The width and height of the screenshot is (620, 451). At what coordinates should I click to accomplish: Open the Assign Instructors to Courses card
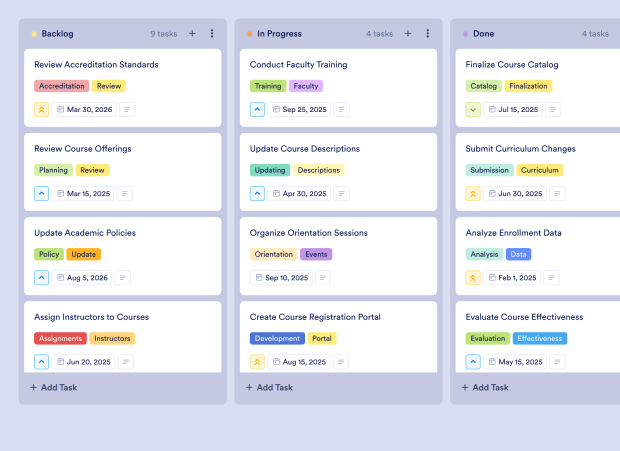tap(91, 317)
